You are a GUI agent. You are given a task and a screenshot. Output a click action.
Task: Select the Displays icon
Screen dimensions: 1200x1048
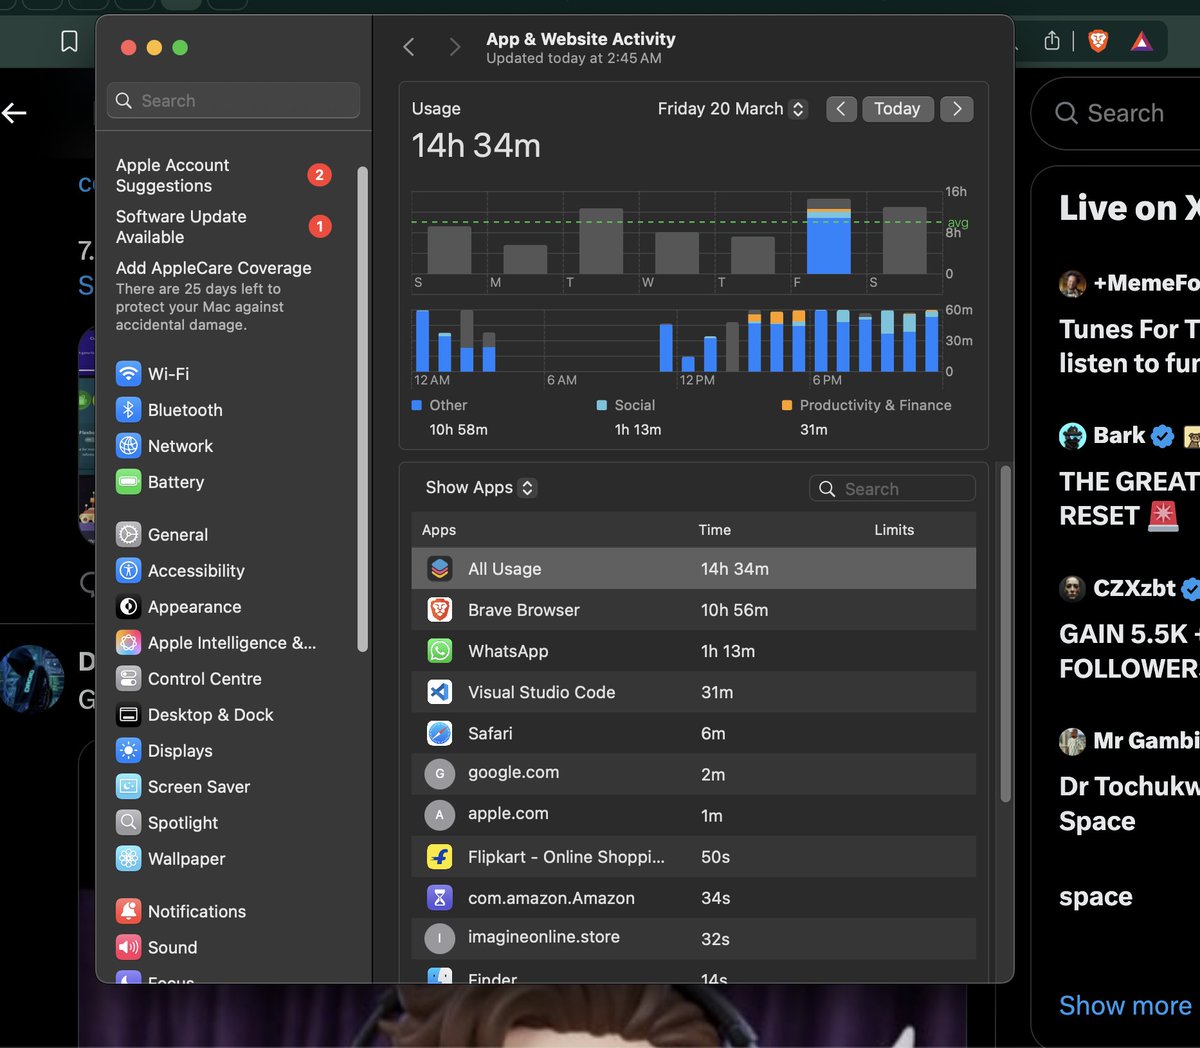[x=128, y=751]
